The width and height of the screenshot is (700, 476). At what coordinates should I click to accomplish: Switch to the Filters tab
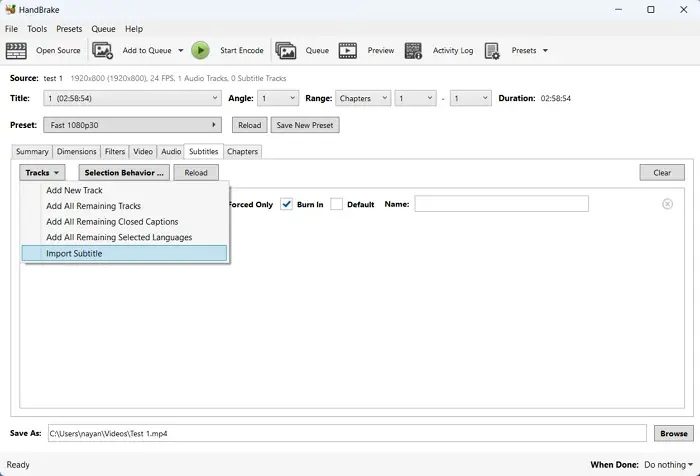[115, 152]
